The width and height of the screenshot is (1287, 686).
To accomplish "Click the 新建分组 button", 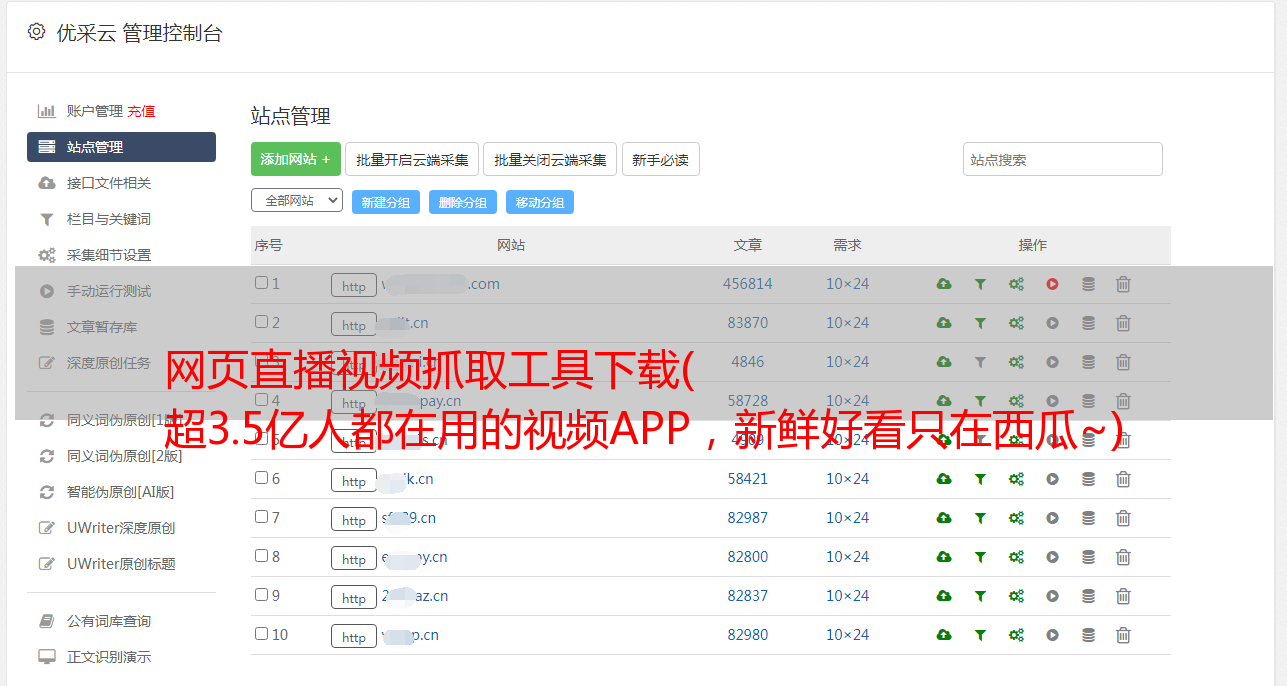I will 386,202.
